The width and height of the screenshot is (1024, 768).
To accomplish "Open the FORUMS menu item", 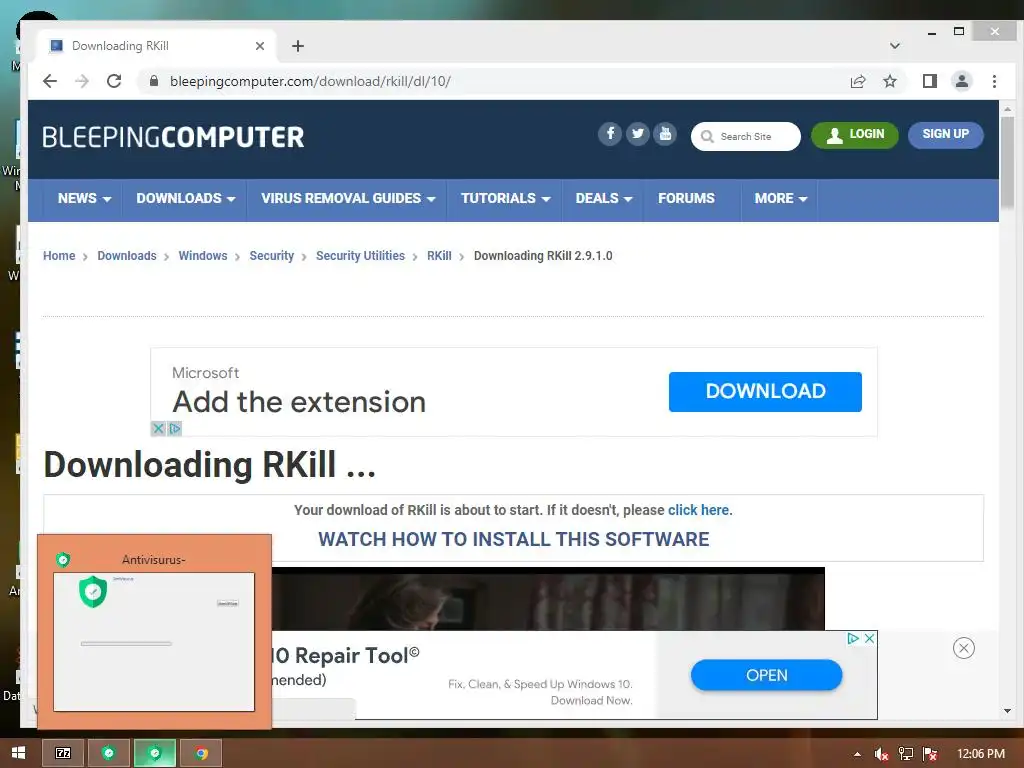I will (x=686, y=199).
